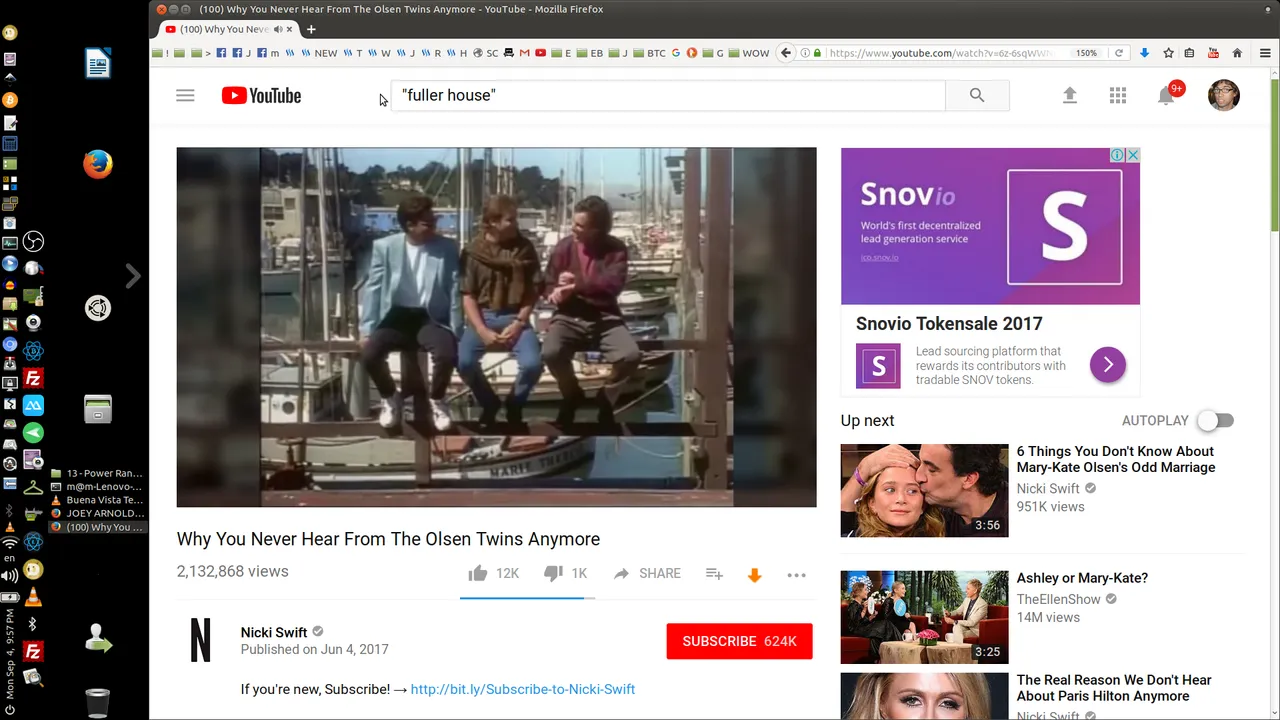Mute the tab's audio speaker icon
1280x720 pixels.
tap(277, 29)
